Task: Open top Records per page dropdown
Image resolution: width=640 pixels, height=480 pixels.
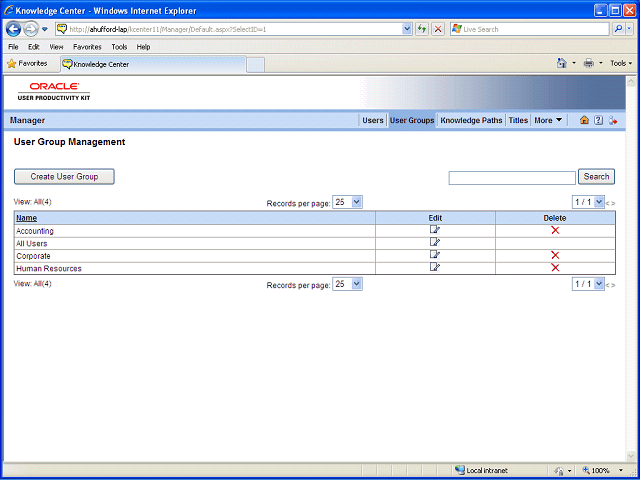Action: pos(347,202)
